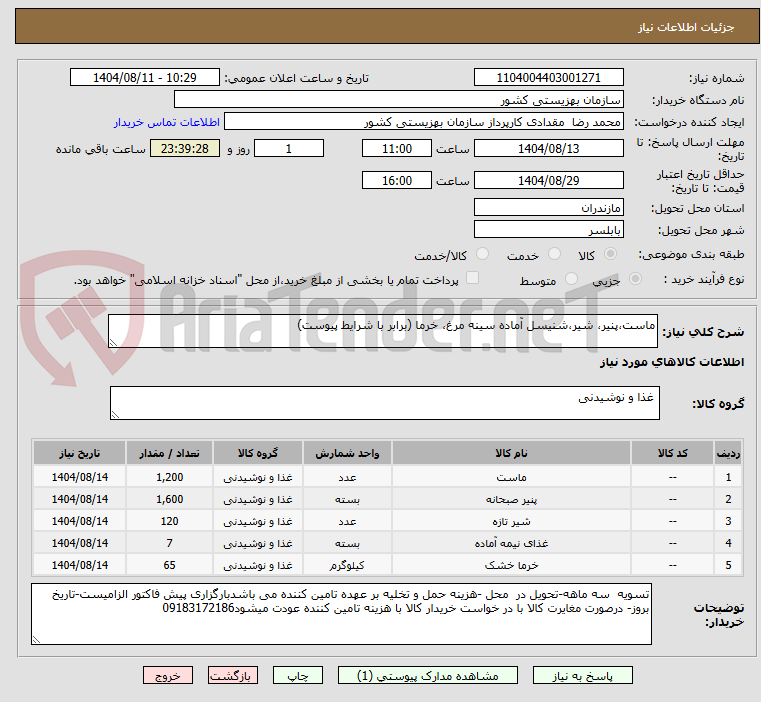This screenshot has width=761, height=702.
Task: Click the 'شماره نیاز' number field
Action: point(548,78)
